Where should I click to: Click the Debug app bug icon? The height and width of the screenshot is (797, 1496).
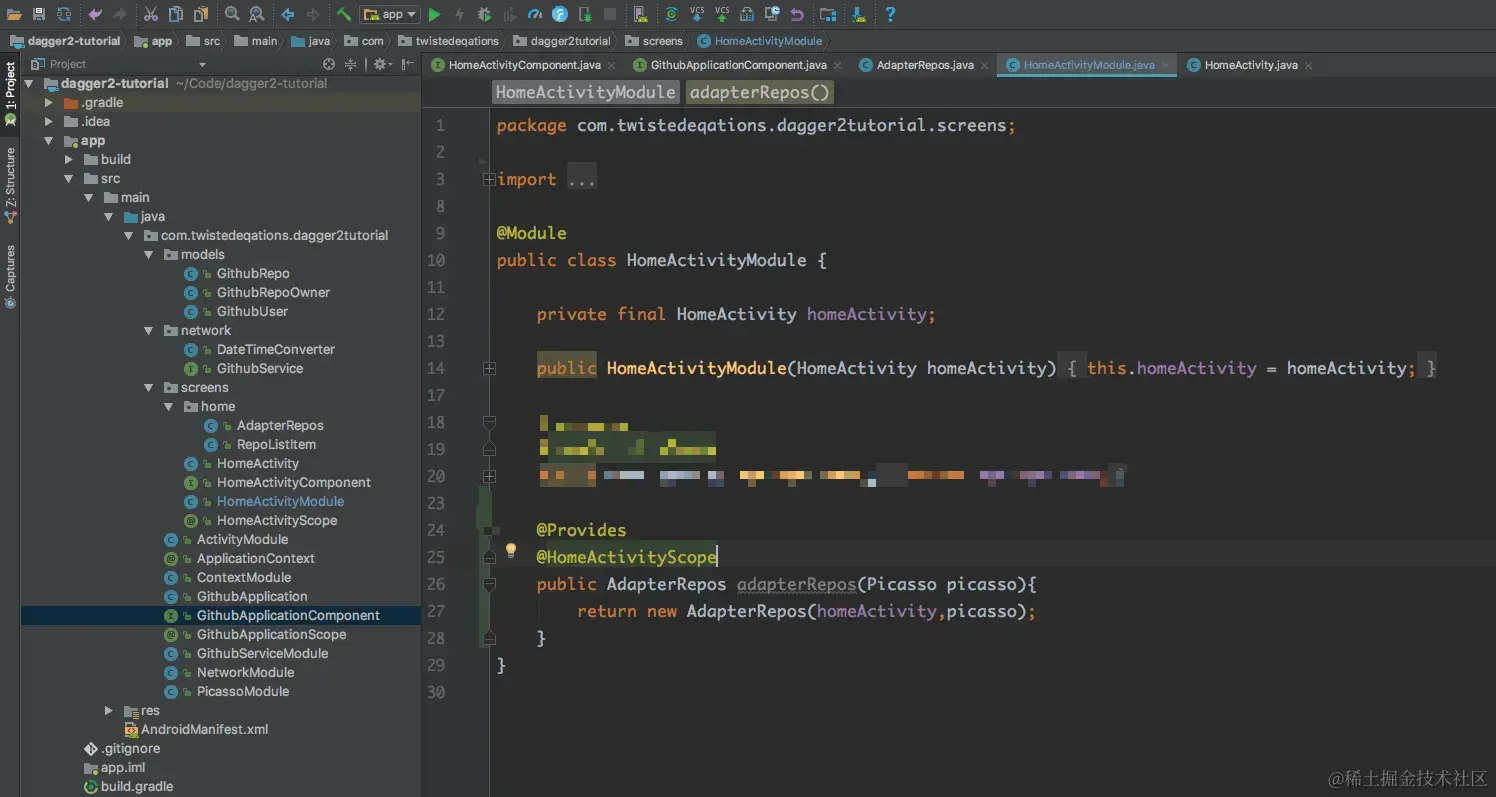point(484,14)
